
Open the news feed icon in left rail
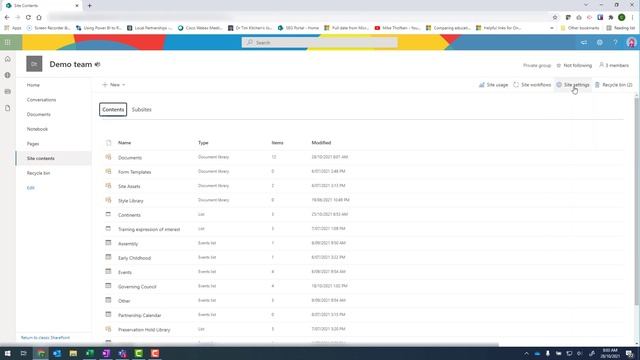(7, 91)
